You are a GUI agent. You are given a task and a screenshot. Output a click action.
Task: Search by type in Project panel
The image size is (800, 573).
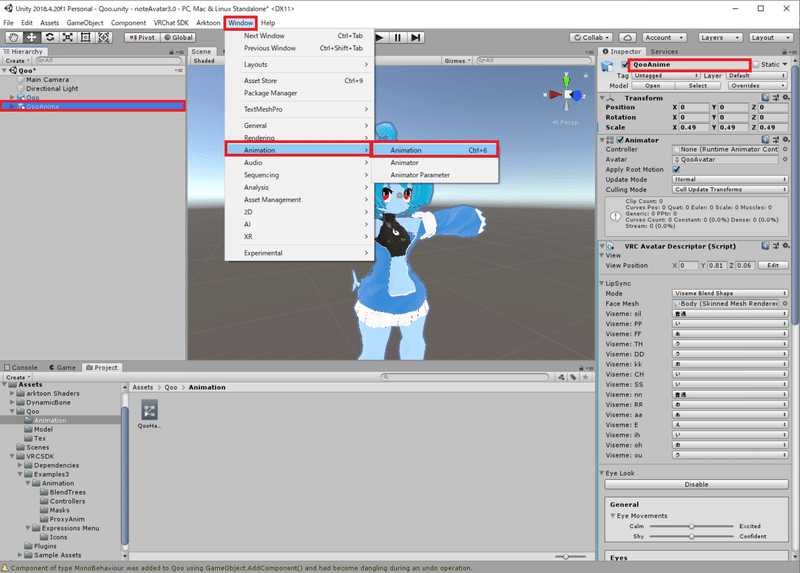click(561, 377)
